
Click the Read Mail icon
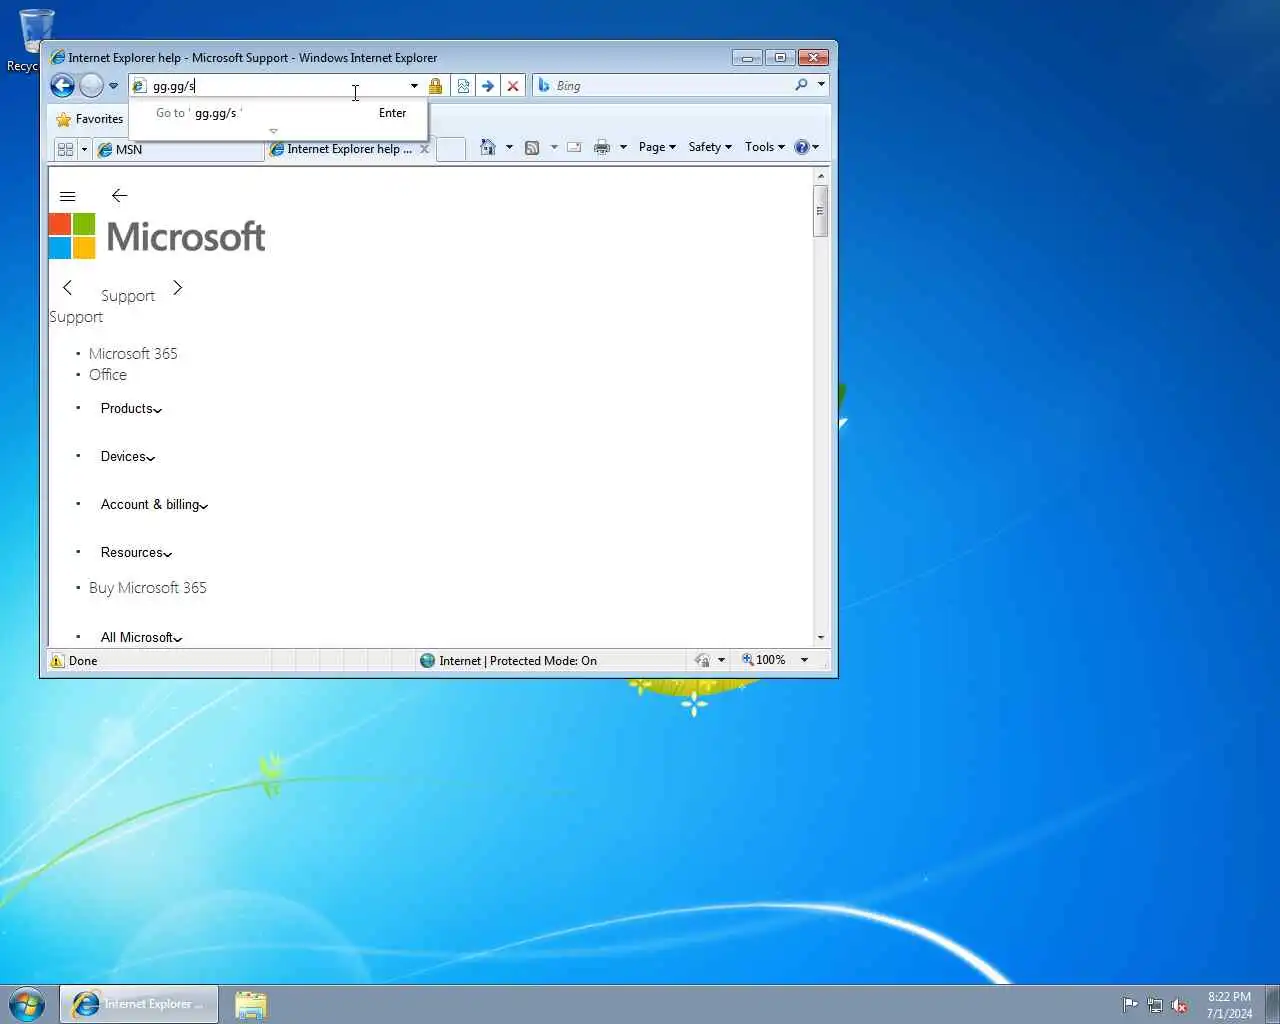click(574, 147)
